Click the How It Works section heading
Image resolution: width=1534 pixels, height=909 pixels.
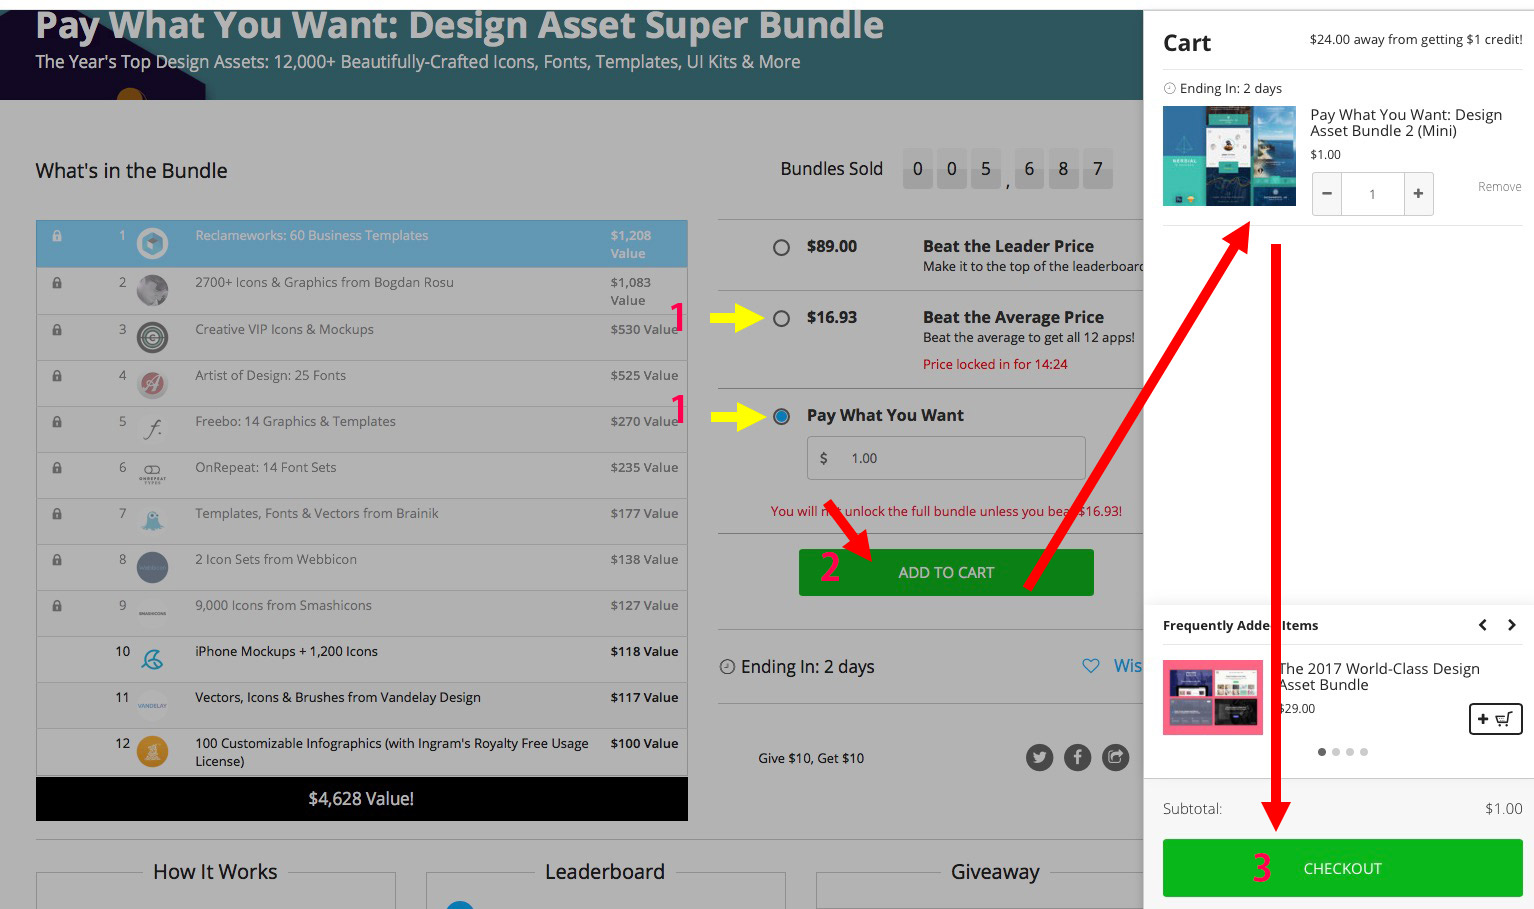(x=215, y=872)
